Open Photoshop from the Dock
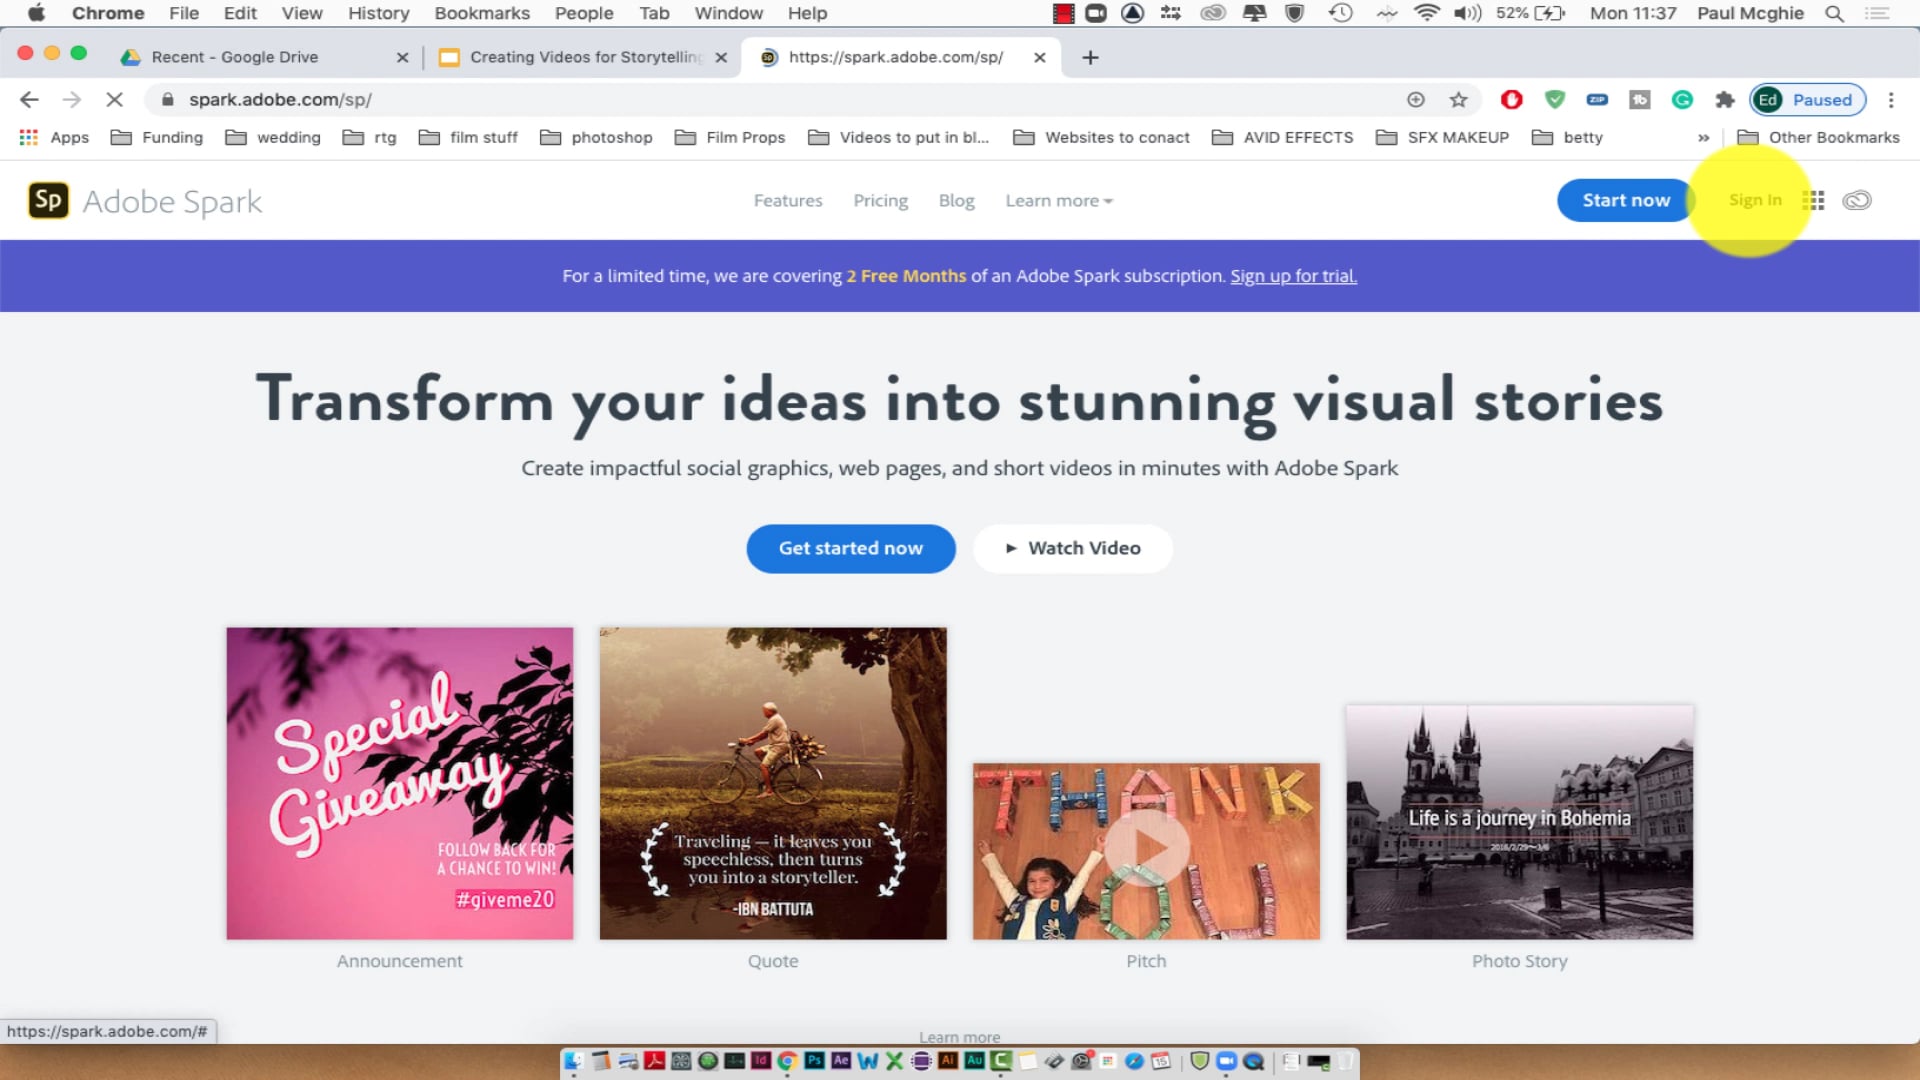 (815, 1062)
